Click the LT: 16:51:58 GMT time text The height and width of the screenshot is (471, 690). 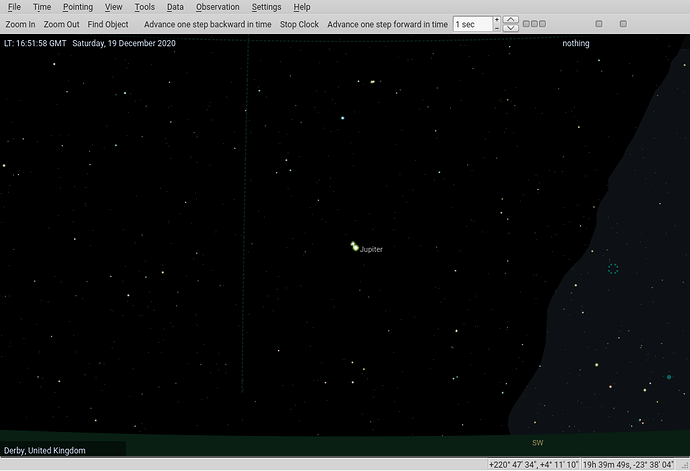point(35,43)
